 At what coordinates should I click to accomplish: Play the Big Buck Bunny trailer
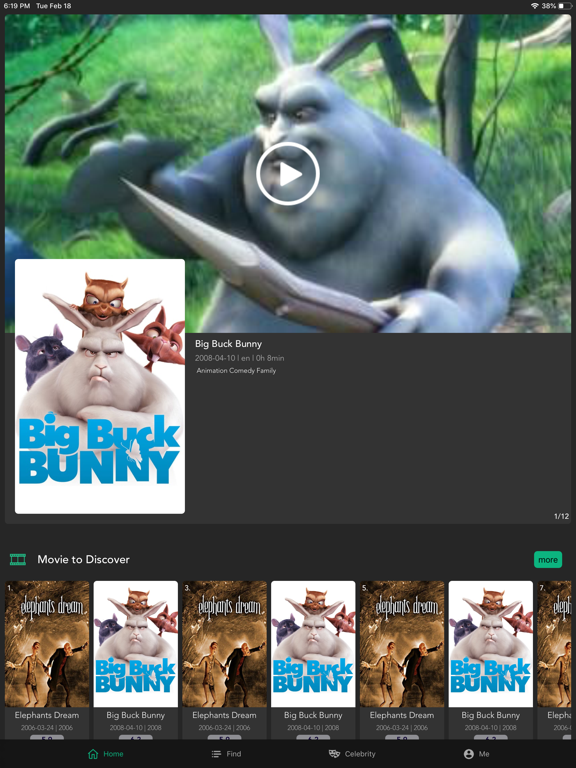288,174
